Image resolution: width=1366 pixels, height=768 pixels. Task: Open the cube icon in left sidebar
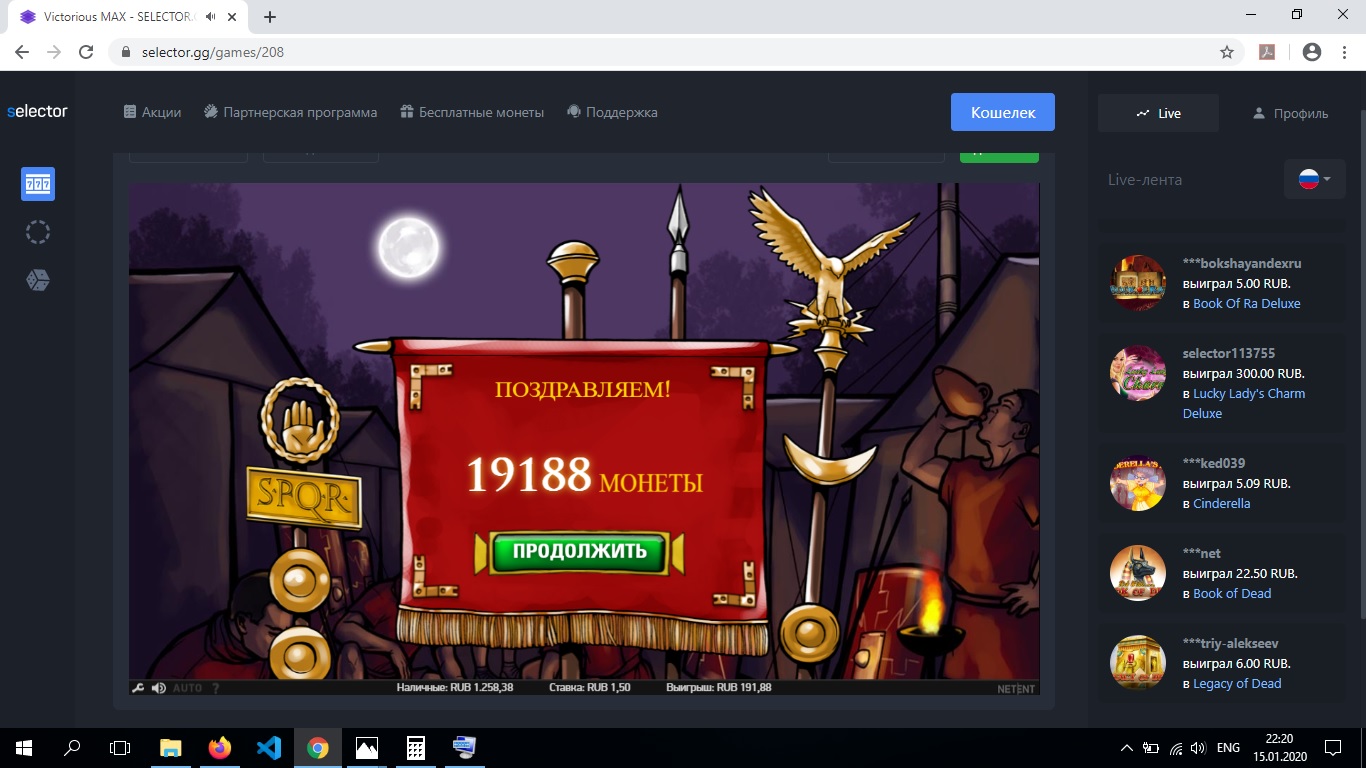pos(38,280)
